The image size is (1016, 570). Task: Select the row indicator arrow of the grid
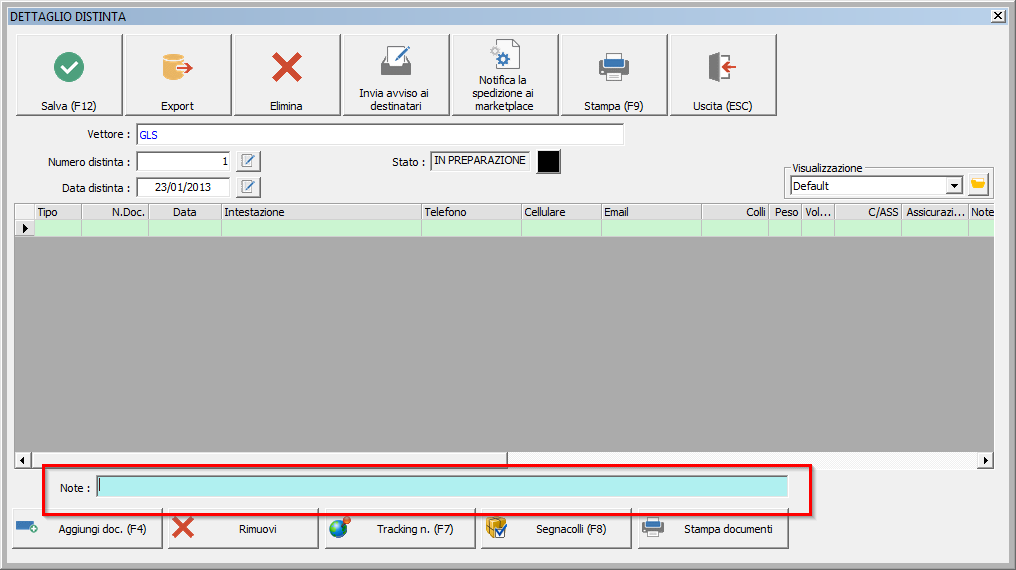click(x=25, y=228)
